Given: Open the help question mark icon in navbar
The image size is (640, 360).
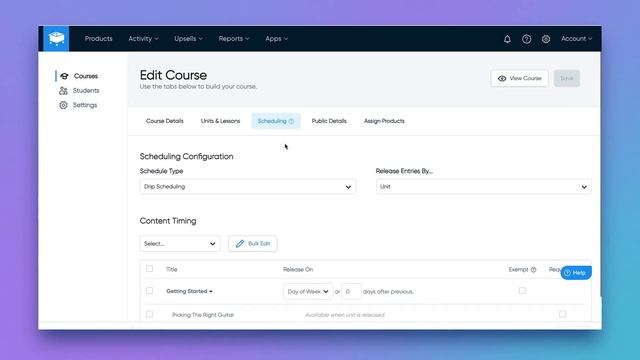Looking at the screenshot, I should click(x=527, y=39).
